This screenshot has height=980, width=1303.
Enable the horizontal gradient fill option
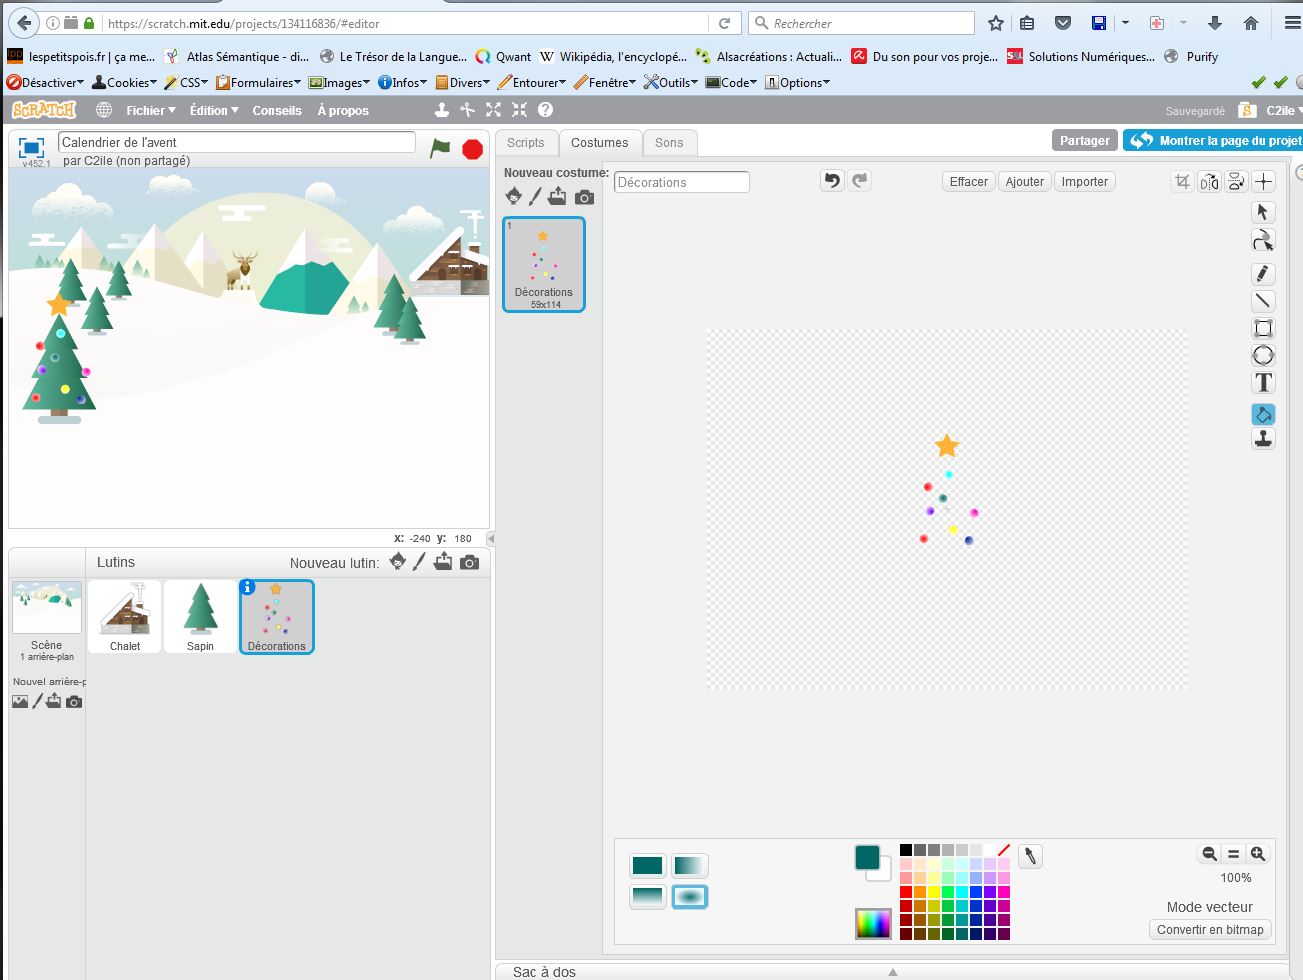coord(689,865)
